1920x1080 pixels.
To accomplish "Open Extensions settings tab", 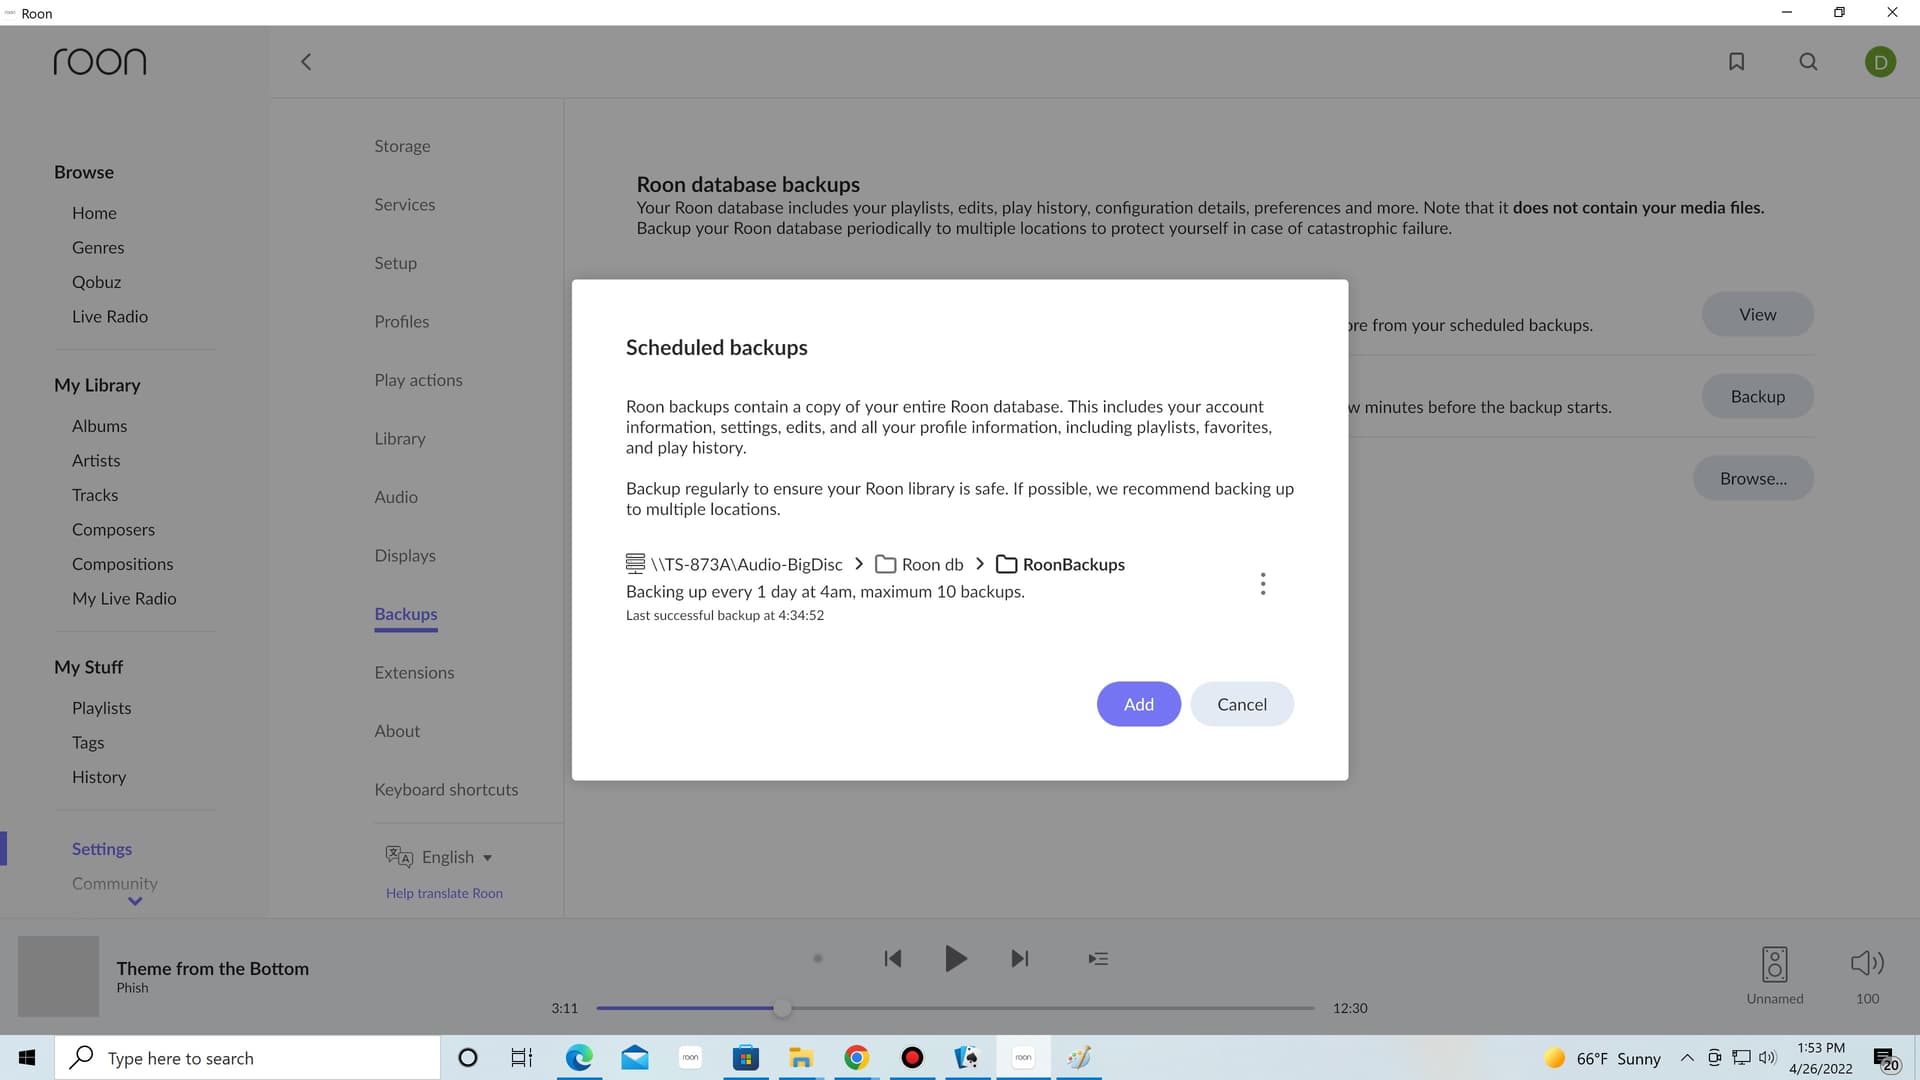I will tap(414, 673).
